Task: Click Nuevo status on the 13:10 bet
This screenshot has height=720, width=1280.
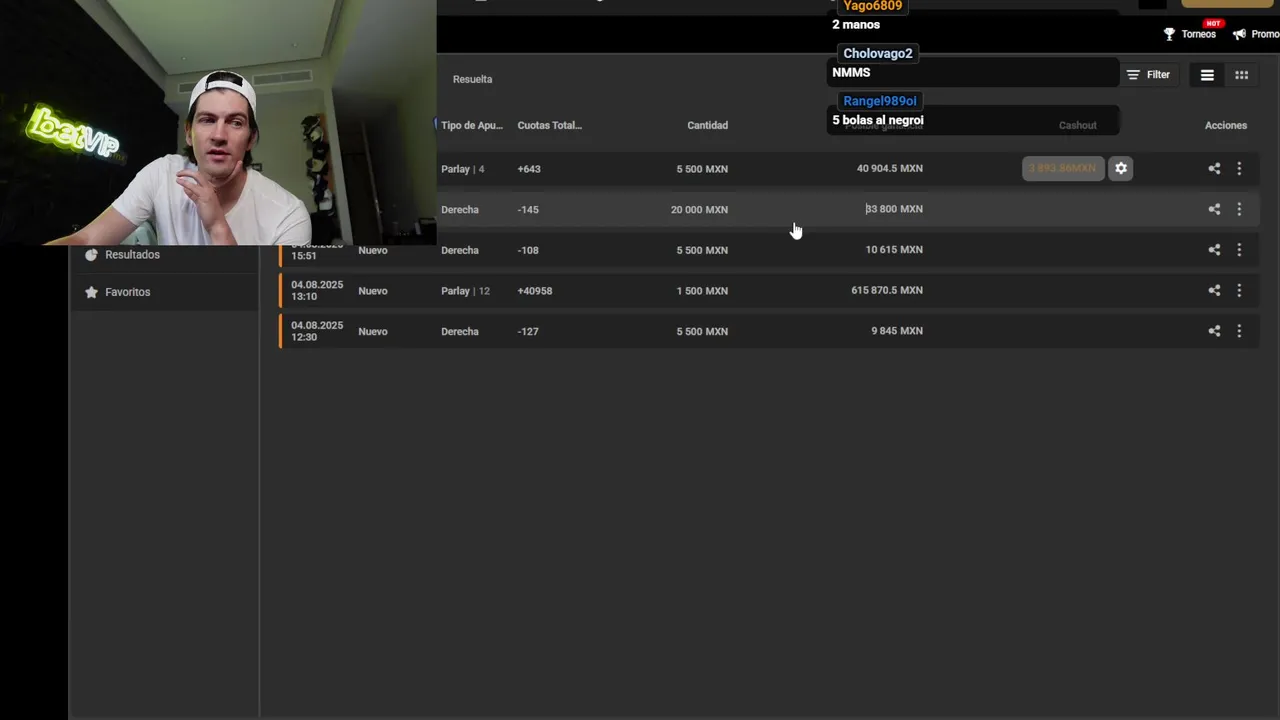Action: coord(373,291)
